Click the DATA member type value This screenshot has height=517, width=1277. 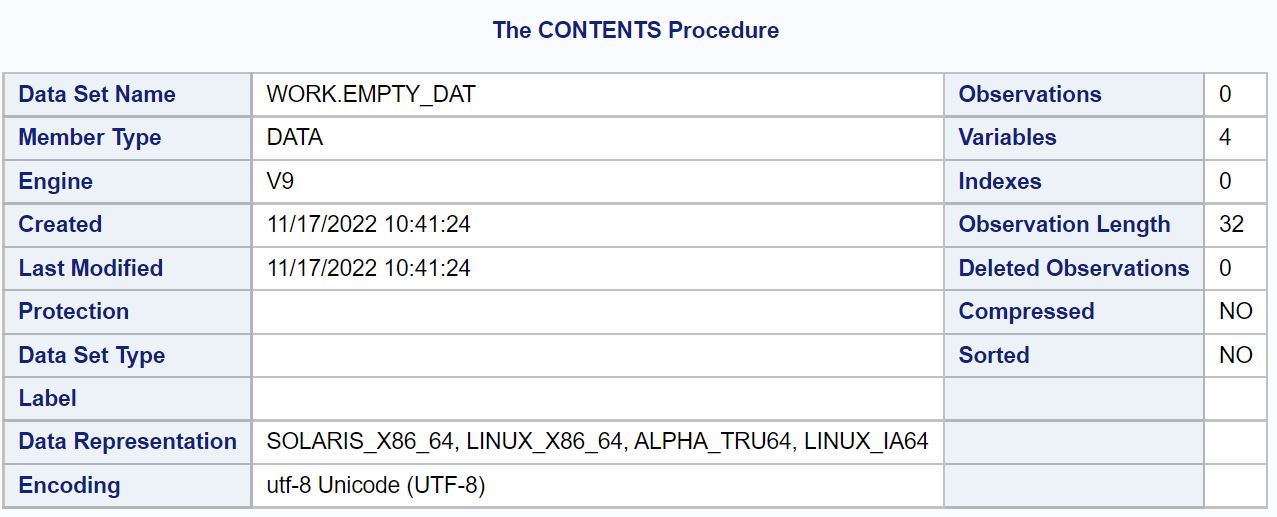[295, 138]
